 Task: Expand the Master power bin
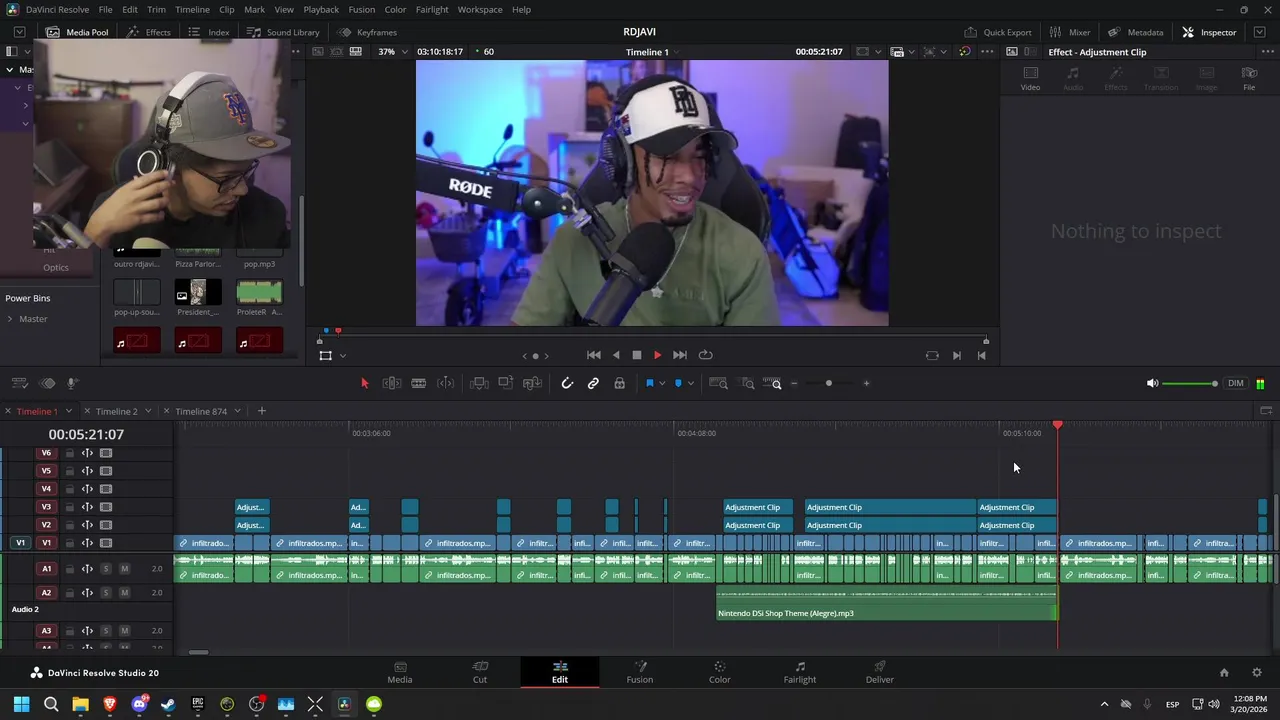(10, 319)
